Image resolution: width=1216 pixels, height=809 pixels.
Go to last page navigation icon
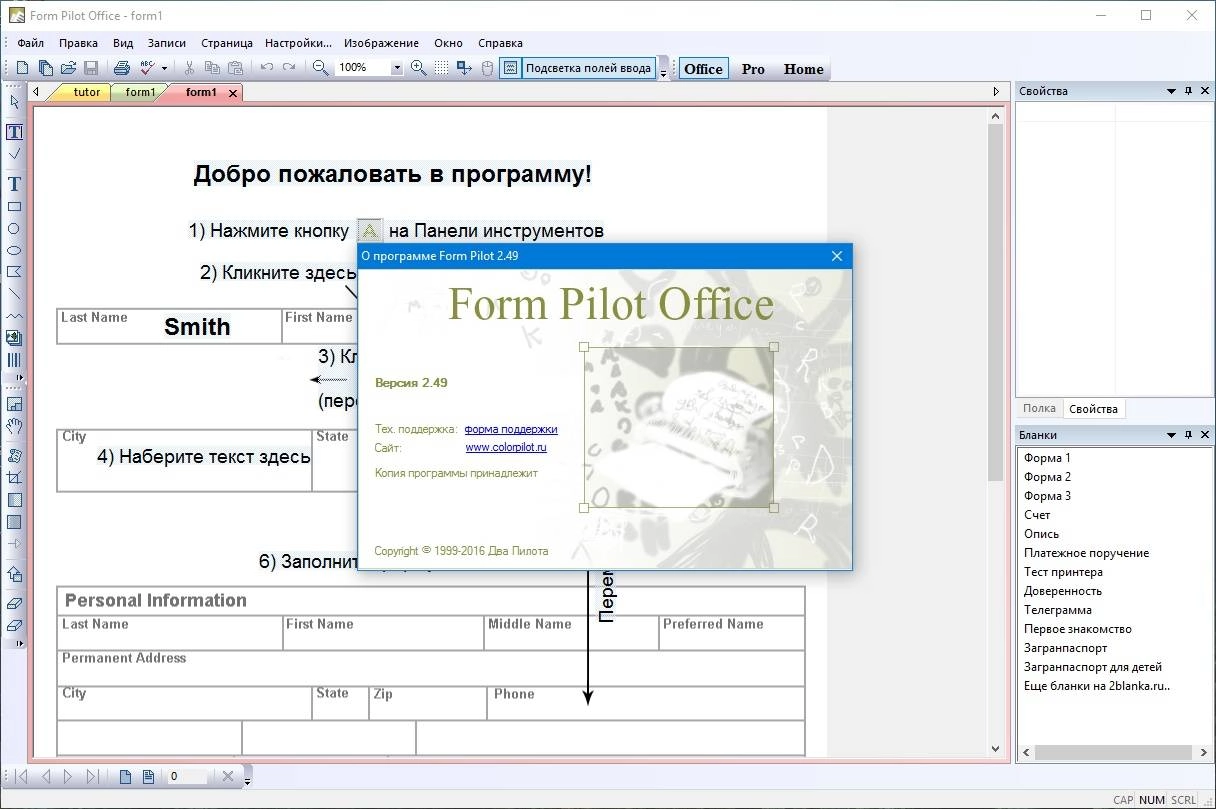(x=93, y=776)
